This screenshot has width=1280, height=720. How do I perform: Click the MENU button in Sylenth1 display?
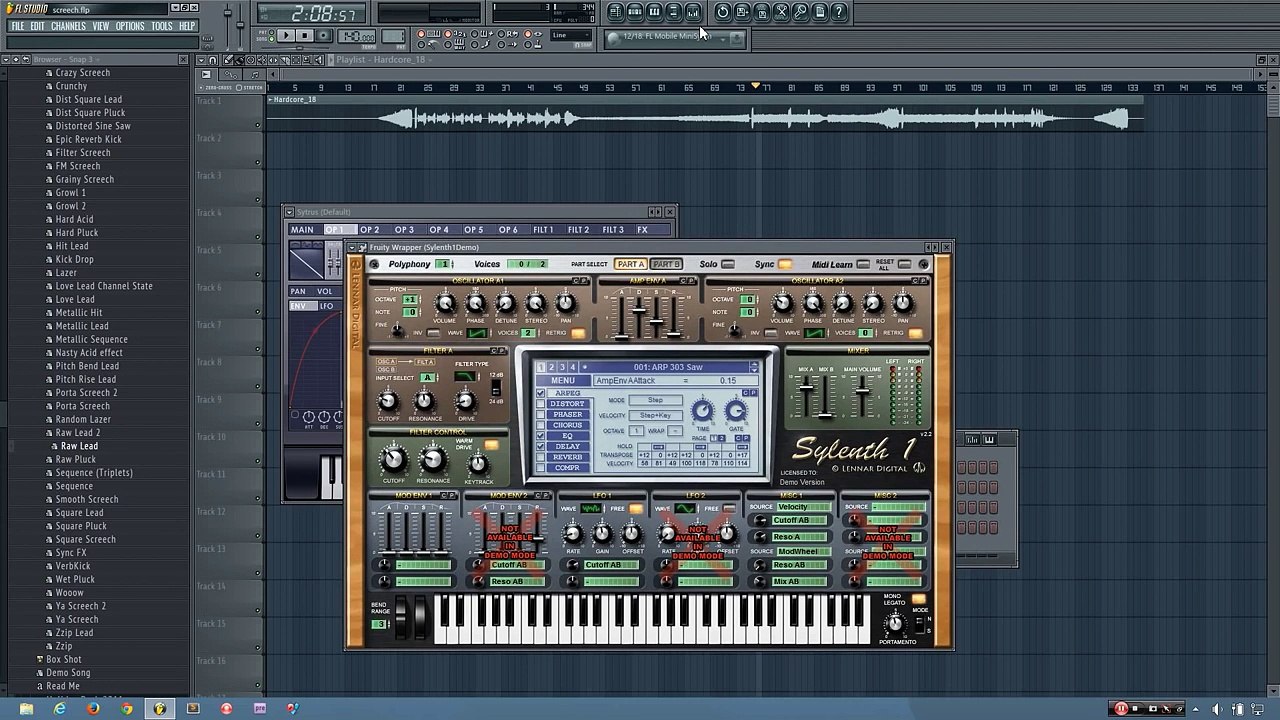pyautogui.click(x=563, y=380)
